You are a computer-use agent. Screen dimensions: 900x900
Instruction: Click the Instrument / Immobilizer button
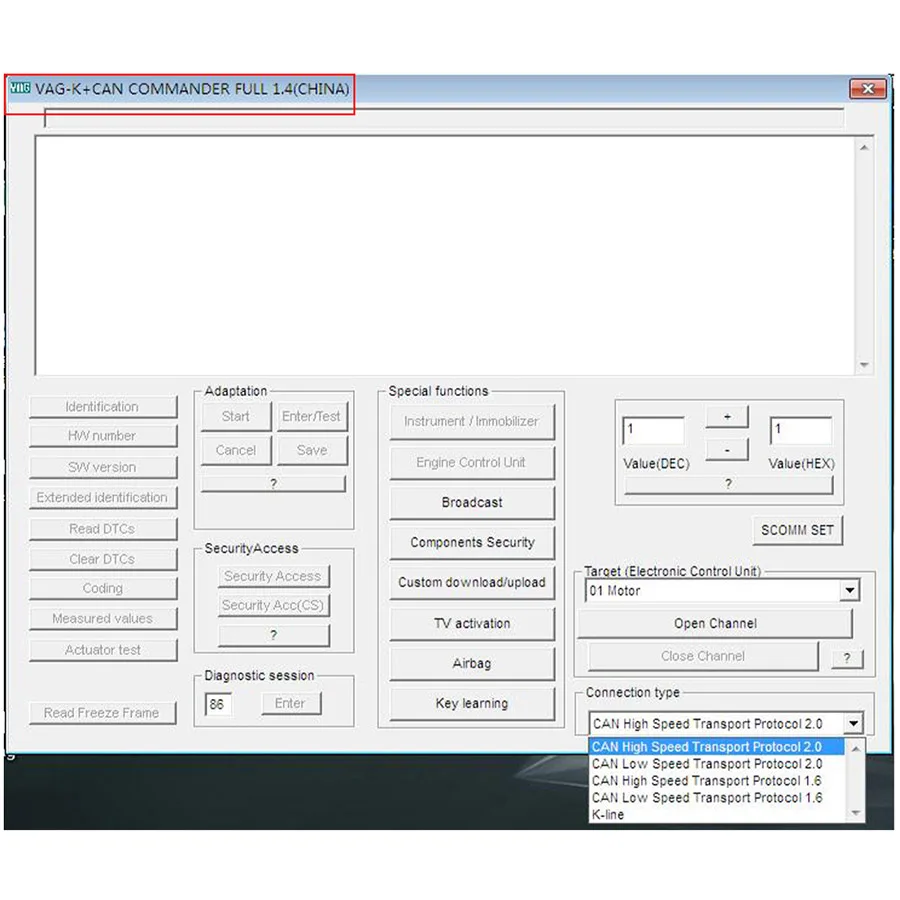pos(472,422)
